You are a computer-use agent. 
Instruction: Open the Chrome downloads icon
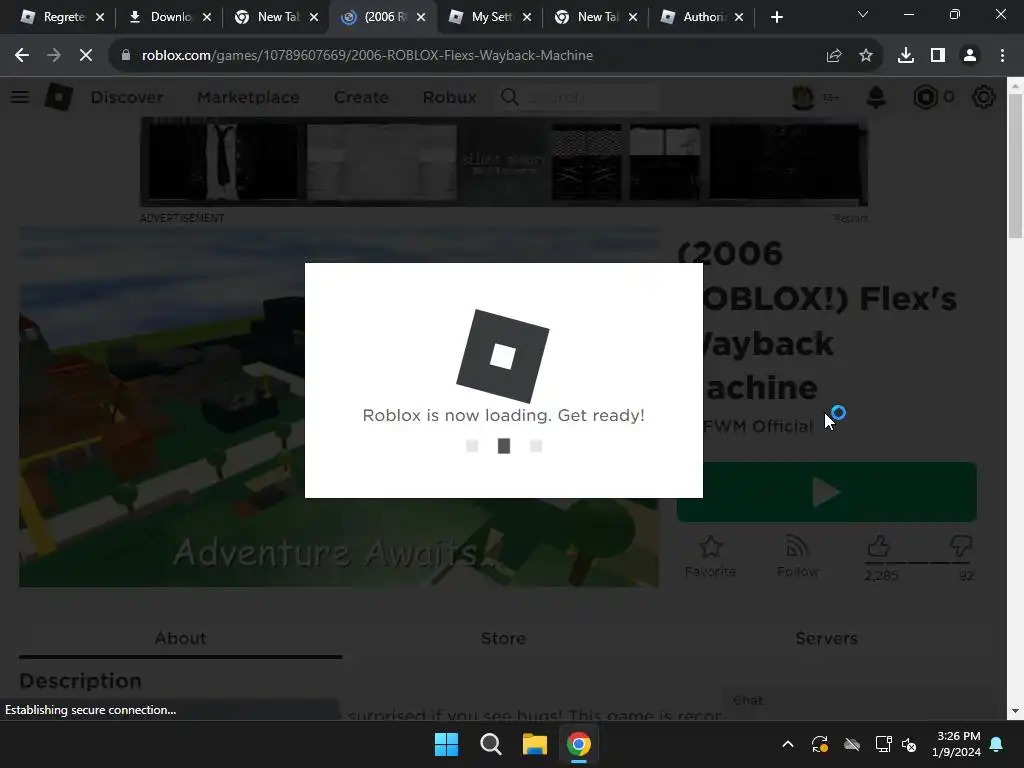(x=906, y=56)
